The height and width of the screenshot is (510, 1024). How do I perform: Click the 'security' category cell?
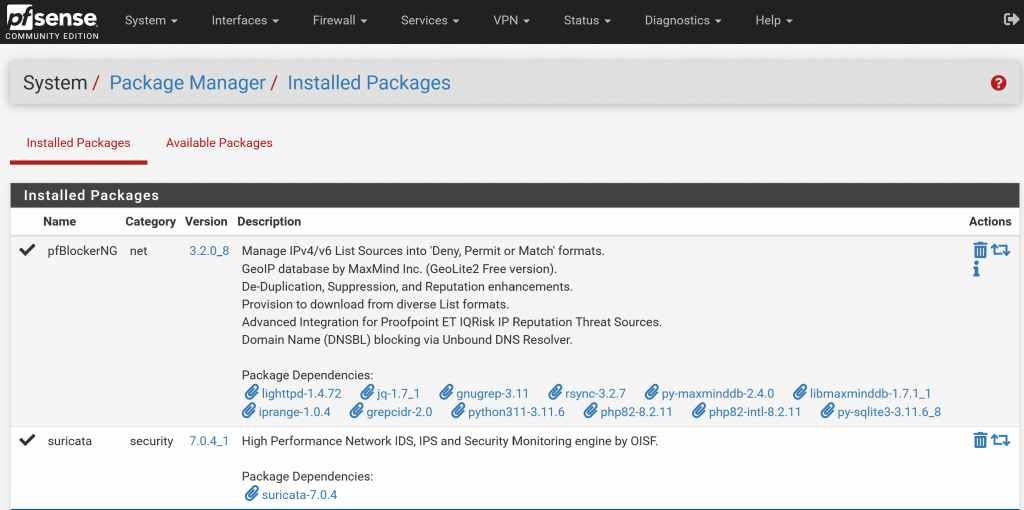152,441
